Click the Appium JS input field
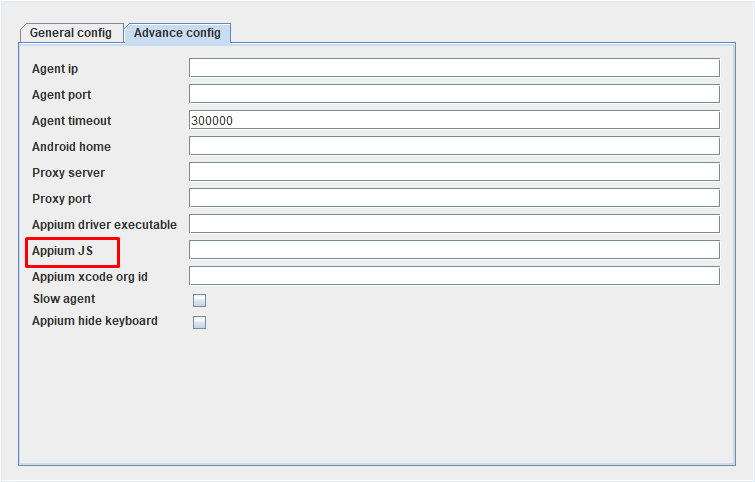 454,250
